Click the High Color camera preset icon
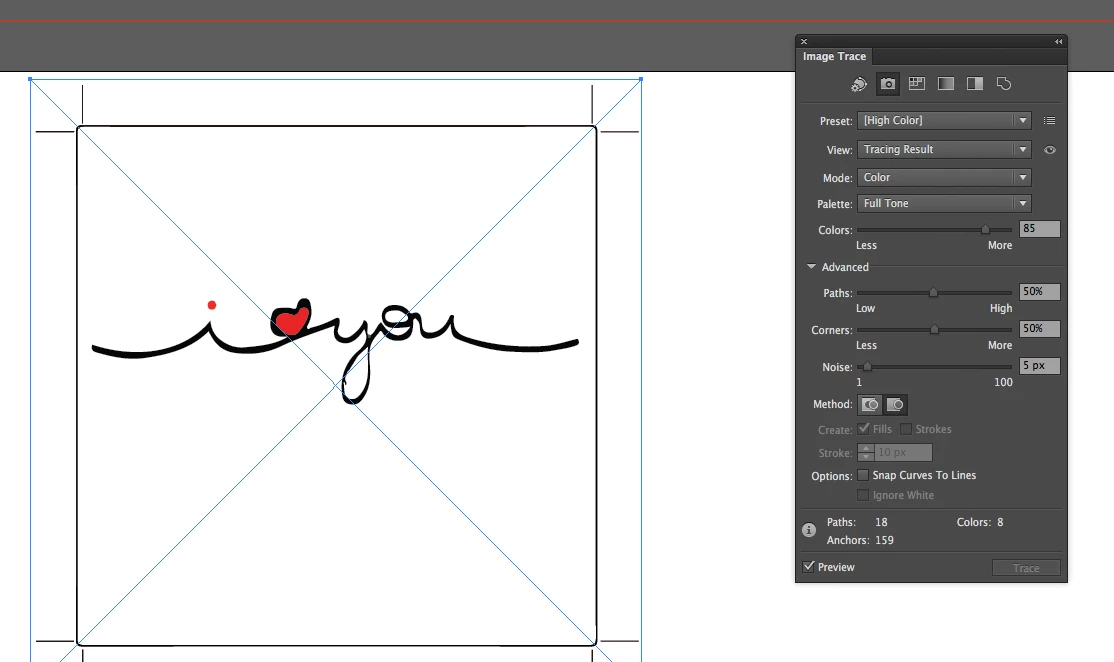This screenshot has height=662, width=1114. point(888,84)
